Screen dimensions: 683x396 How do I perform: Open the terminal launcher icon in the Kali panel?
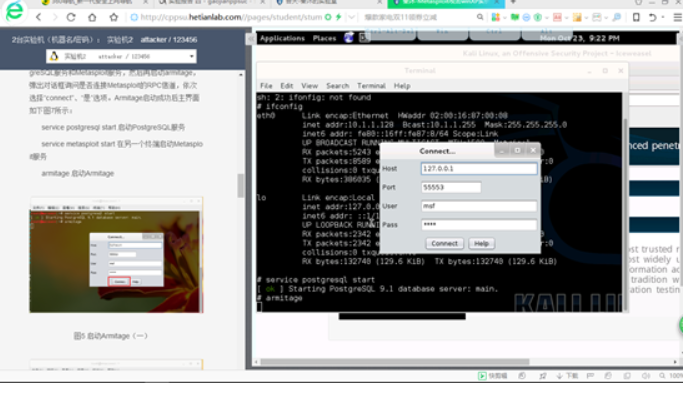tap(364, 38)
